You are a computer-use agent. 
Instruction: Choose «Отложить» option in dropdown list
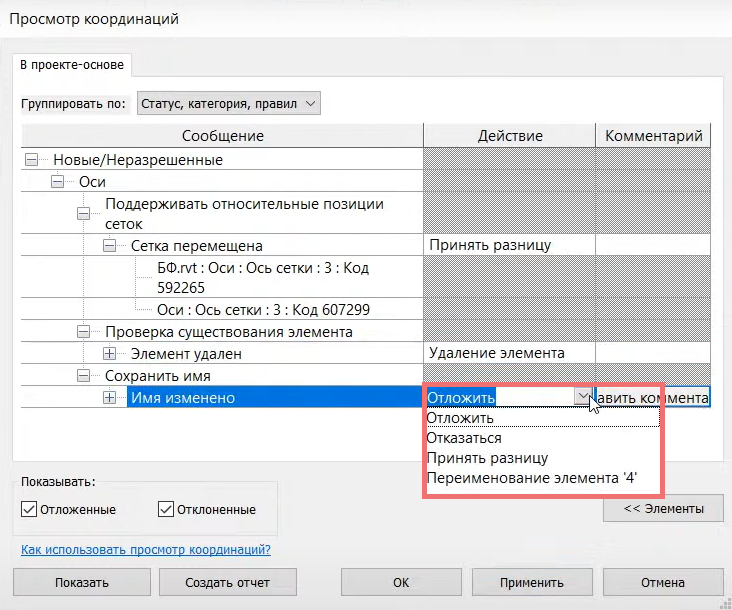(x=542, y=418)
